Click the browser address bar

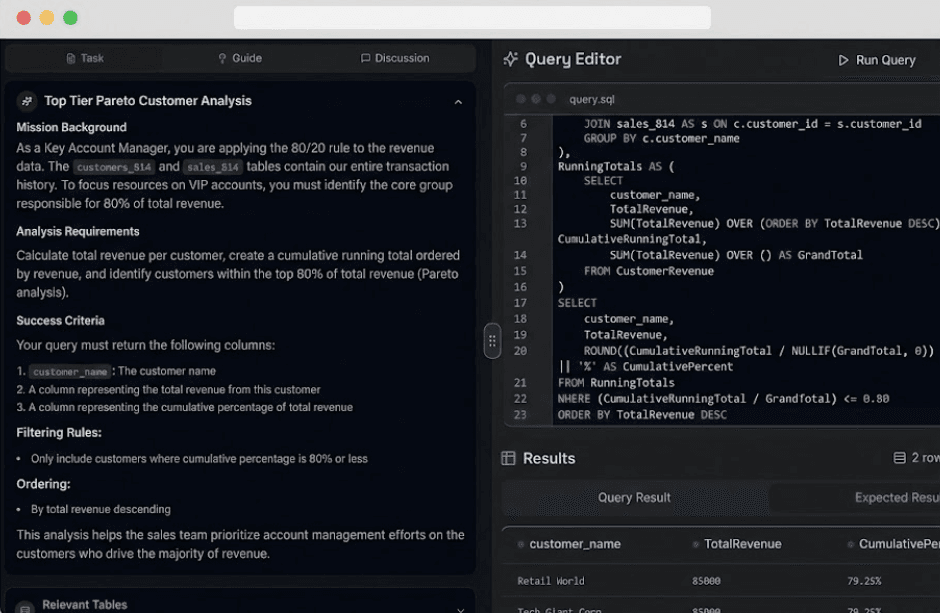(470, 16)
